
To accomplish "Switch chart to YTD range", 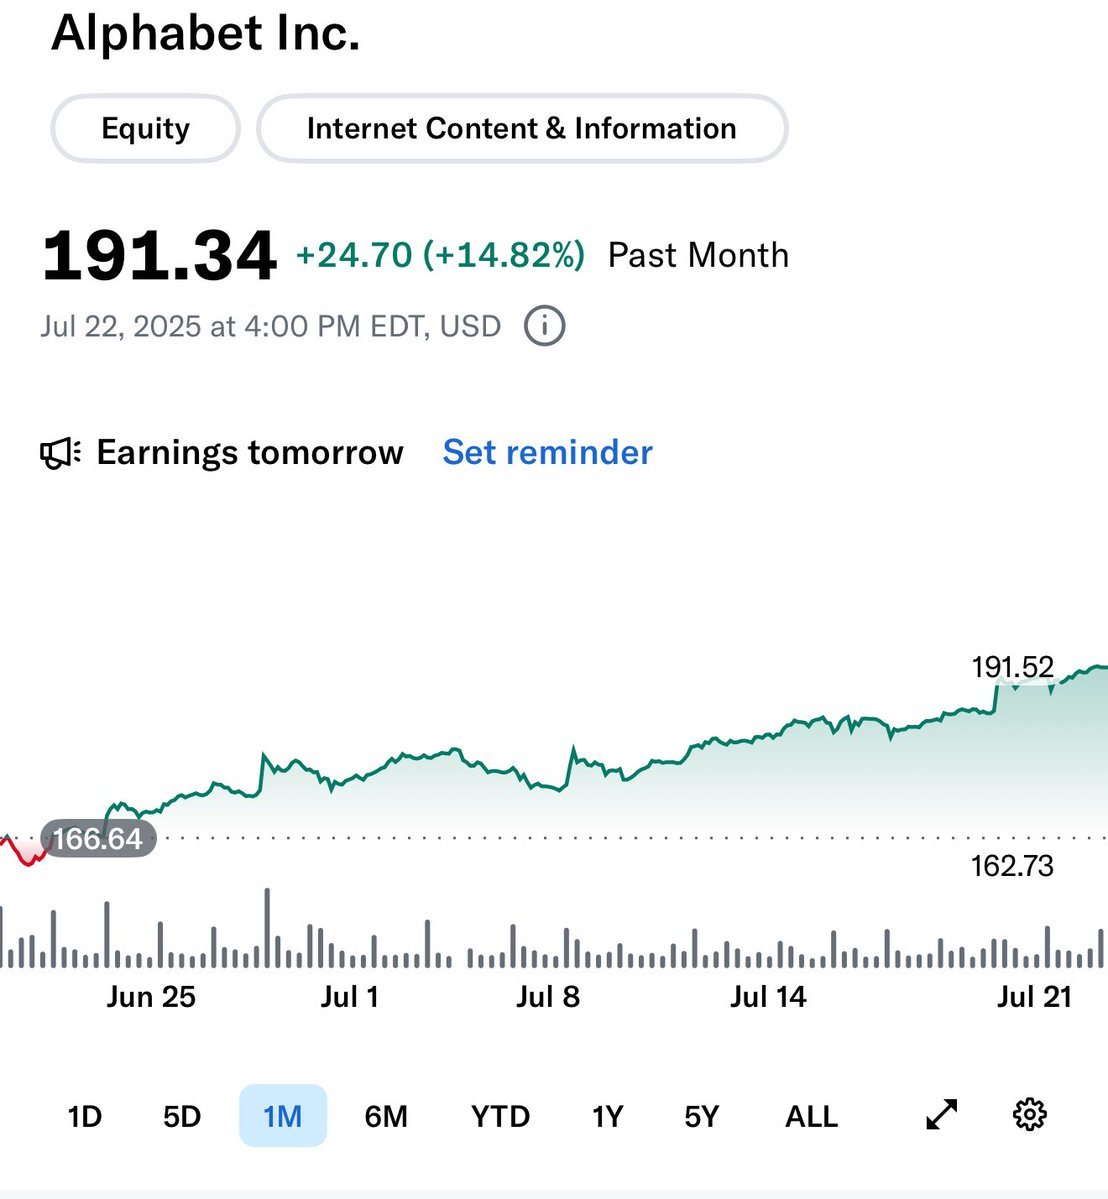I will [x=501, y=1116].
